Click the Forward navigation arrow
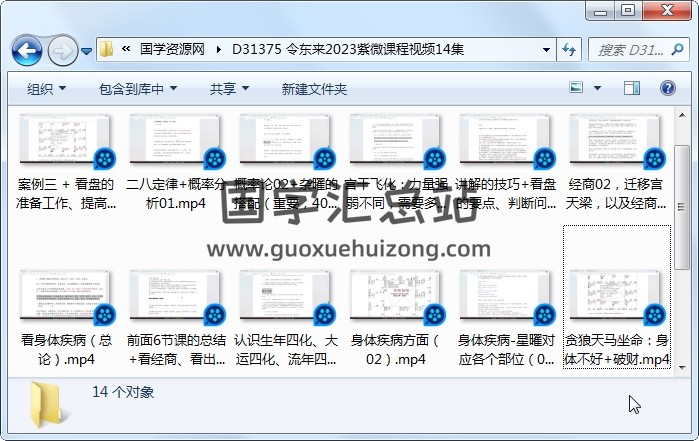This screenshot has height=441, width=699. click(62, 51)
